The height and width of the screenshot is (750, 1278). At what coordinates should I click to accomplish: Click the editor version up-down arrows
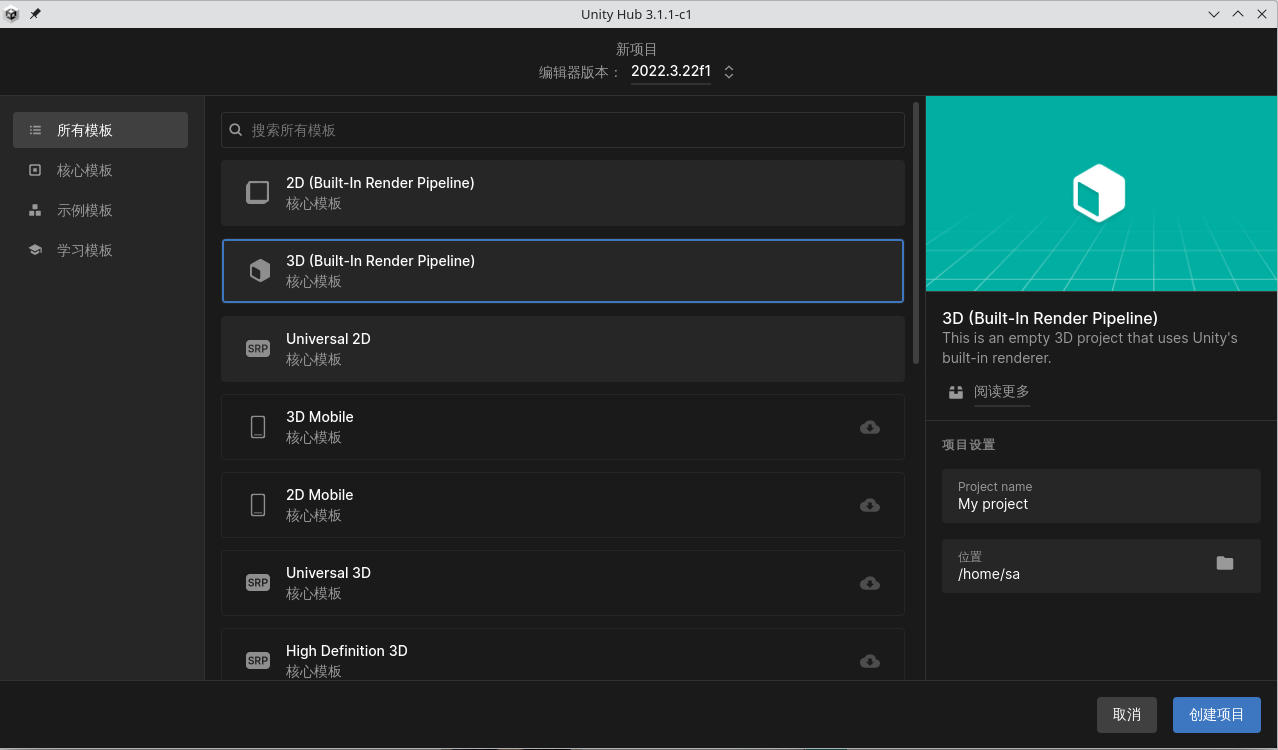(x=729, y=72)
